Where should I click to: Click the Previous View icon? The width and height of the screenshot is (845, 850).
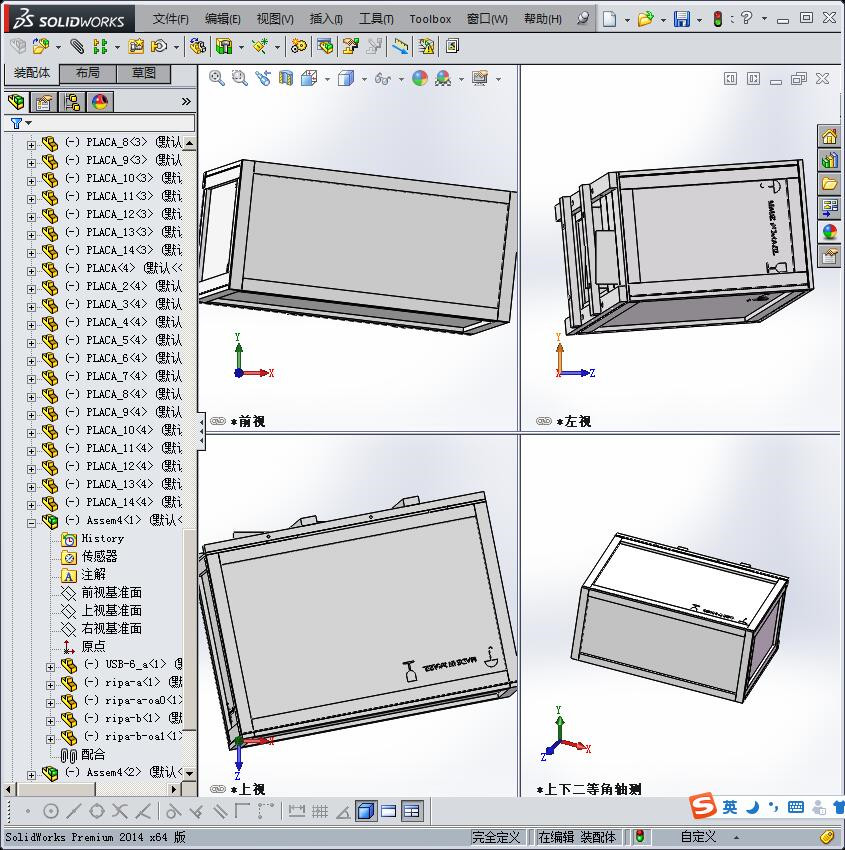click(x=263, y=79)
